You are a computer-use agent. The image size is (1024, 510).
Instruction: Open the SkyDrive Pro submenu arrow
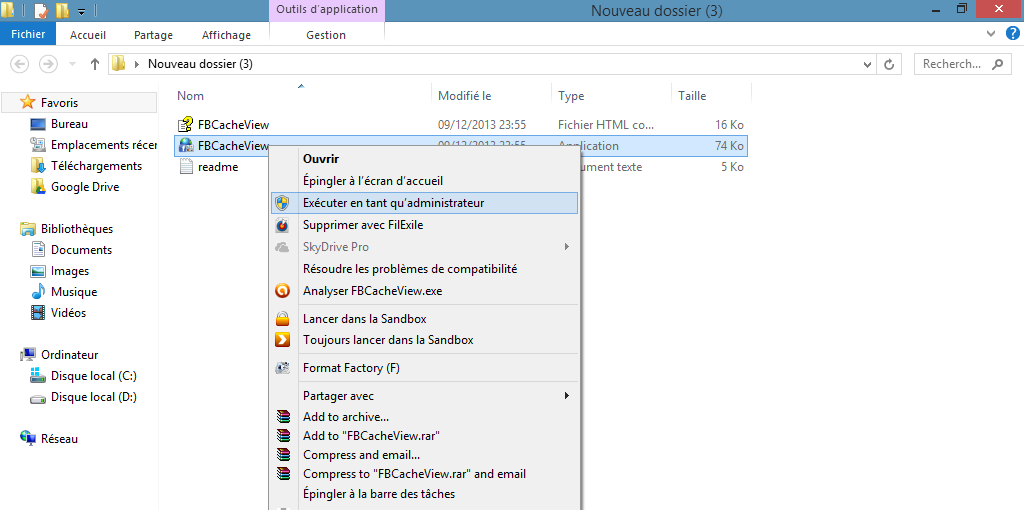pos(567,247)
